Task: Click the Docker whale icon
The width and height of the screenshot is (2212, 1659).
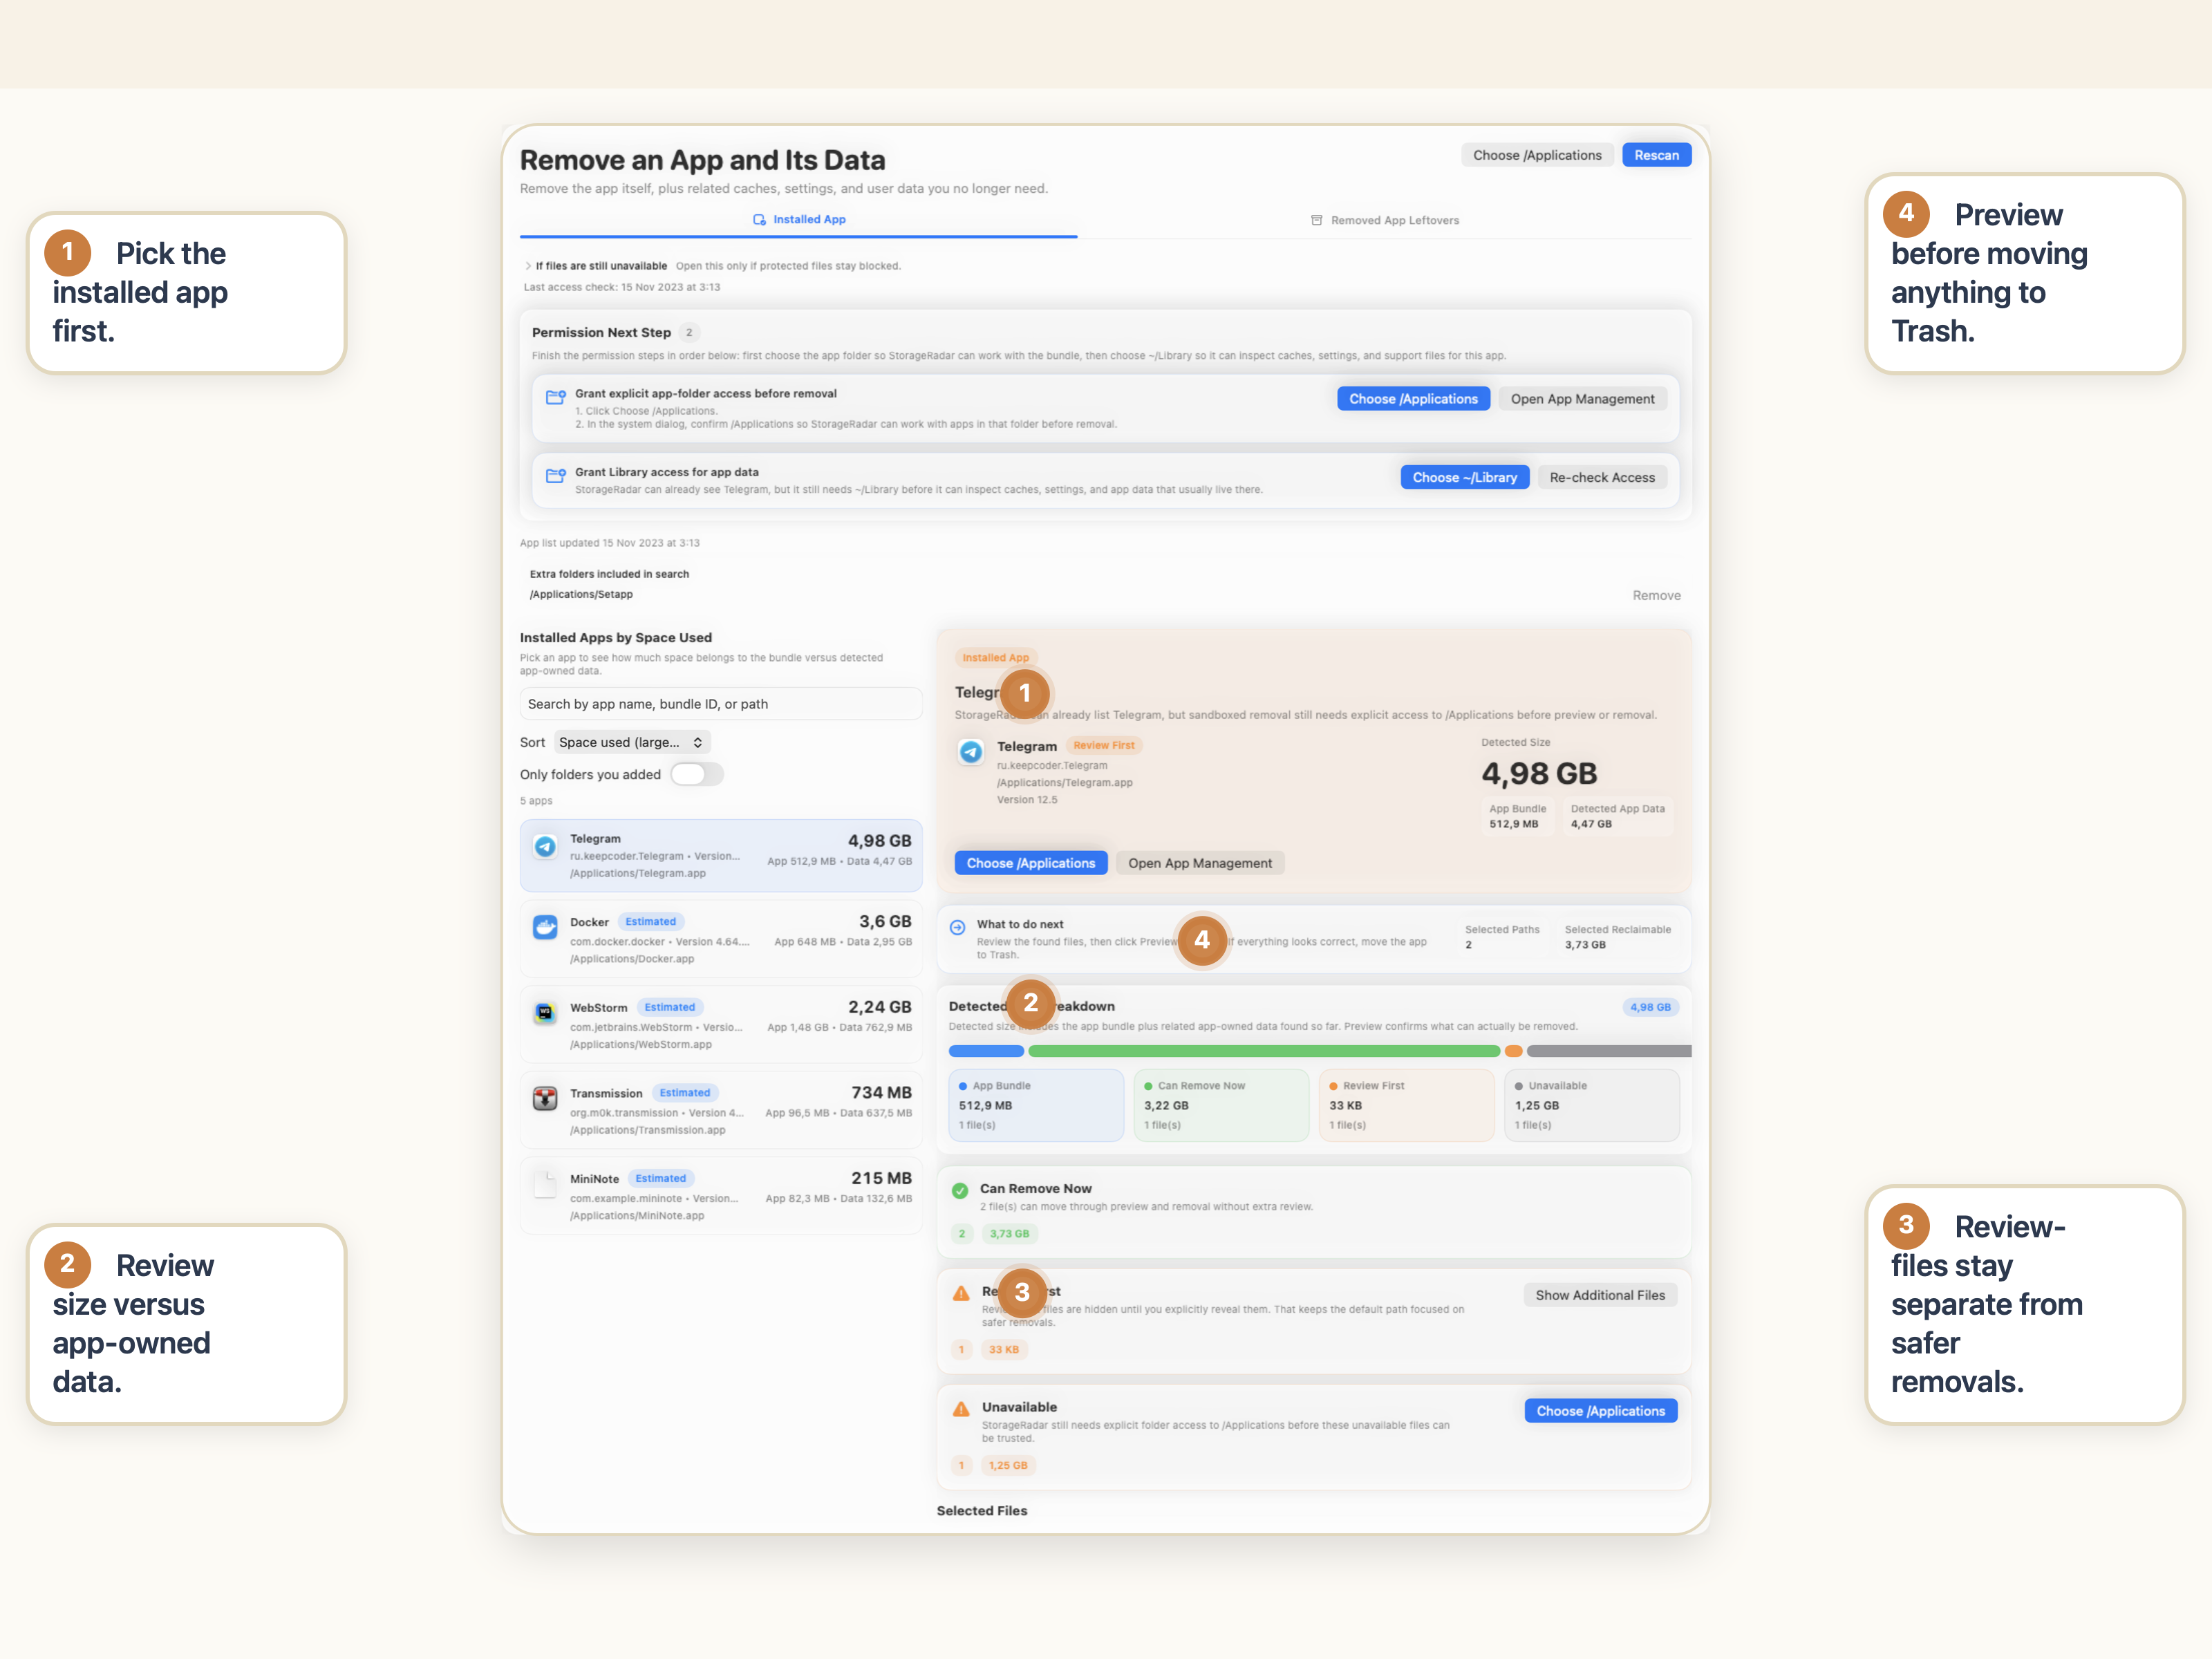Action: coord(545,928)
